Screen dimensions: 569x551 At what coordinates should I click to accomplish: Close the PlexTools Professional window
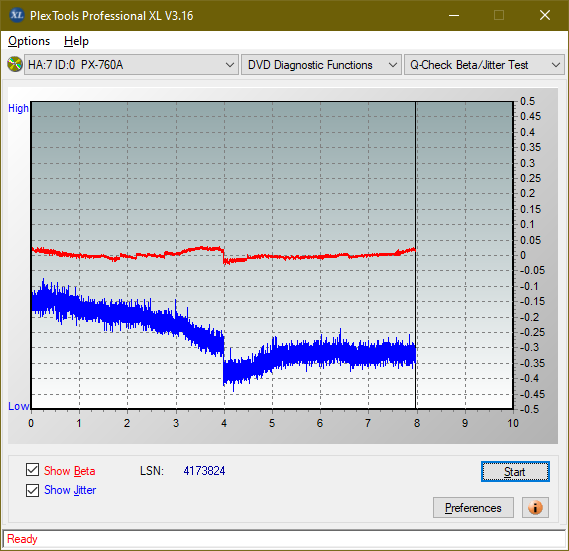(545, 15)
